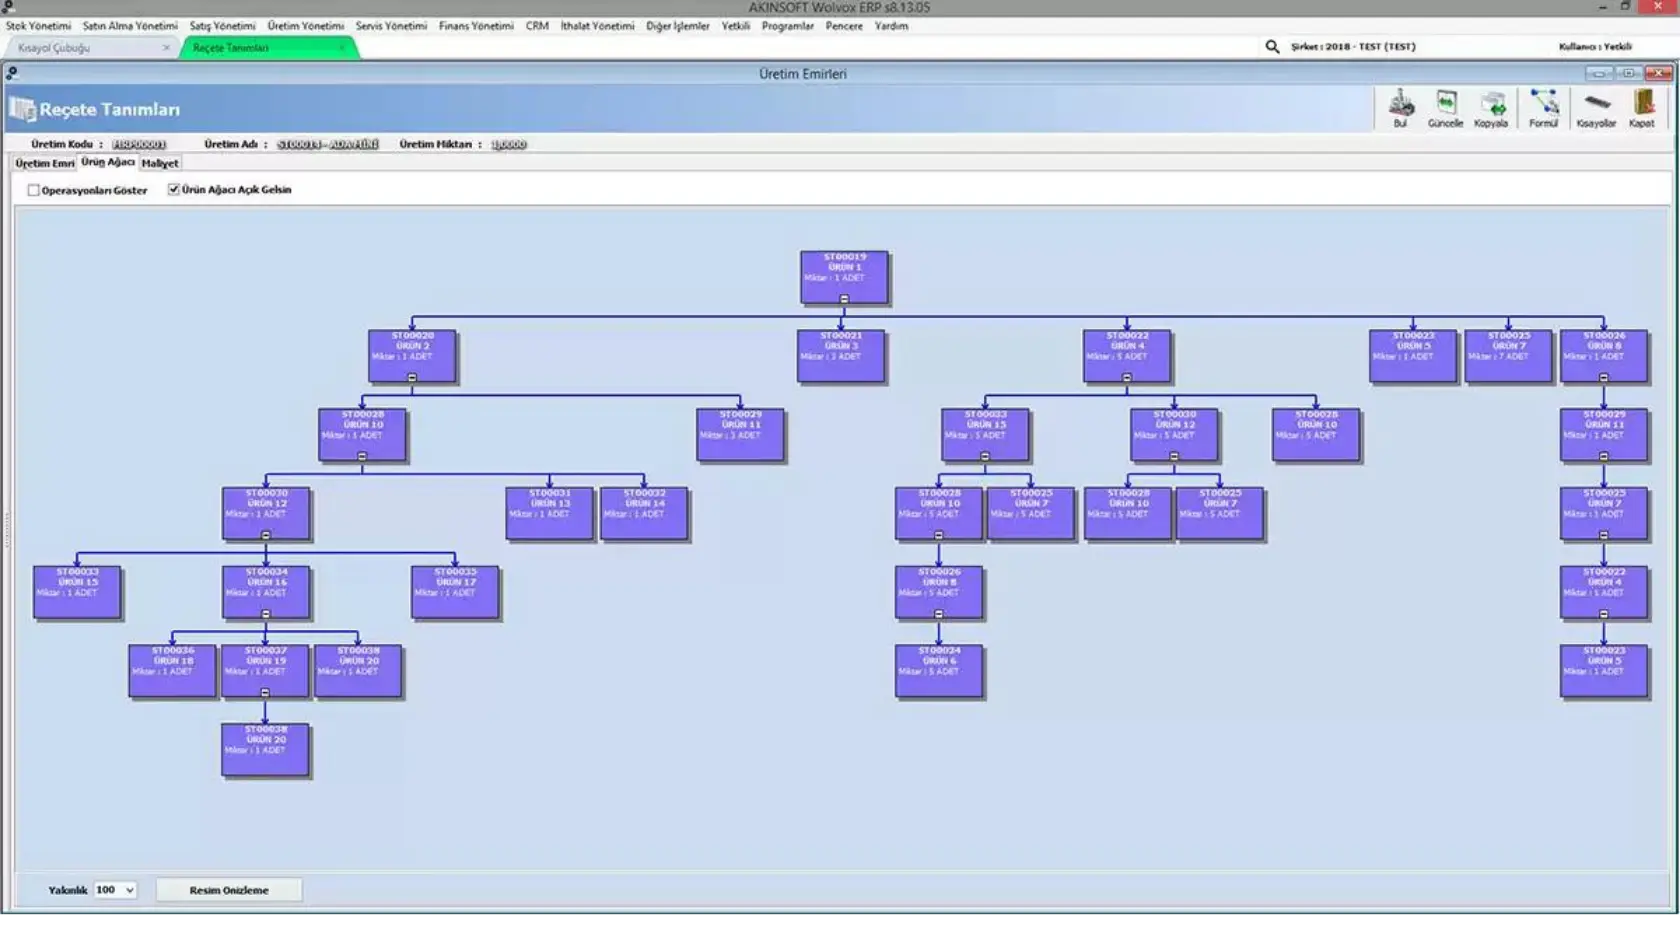Open the Kısayollar shortcuts icon

[x=1597, y=109]
